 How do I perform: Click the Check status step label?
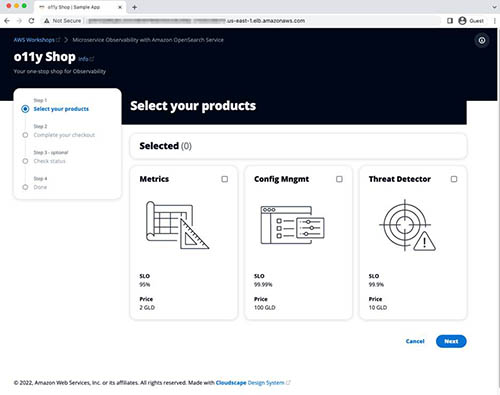pos(49,161)
